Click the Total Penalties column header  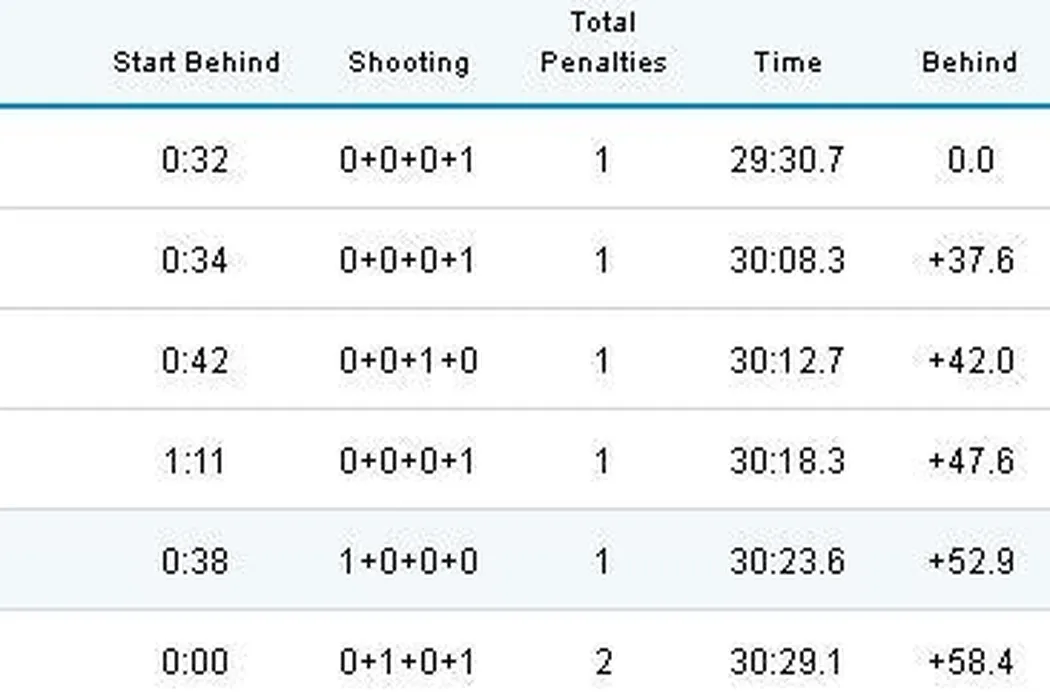(603, 43)
